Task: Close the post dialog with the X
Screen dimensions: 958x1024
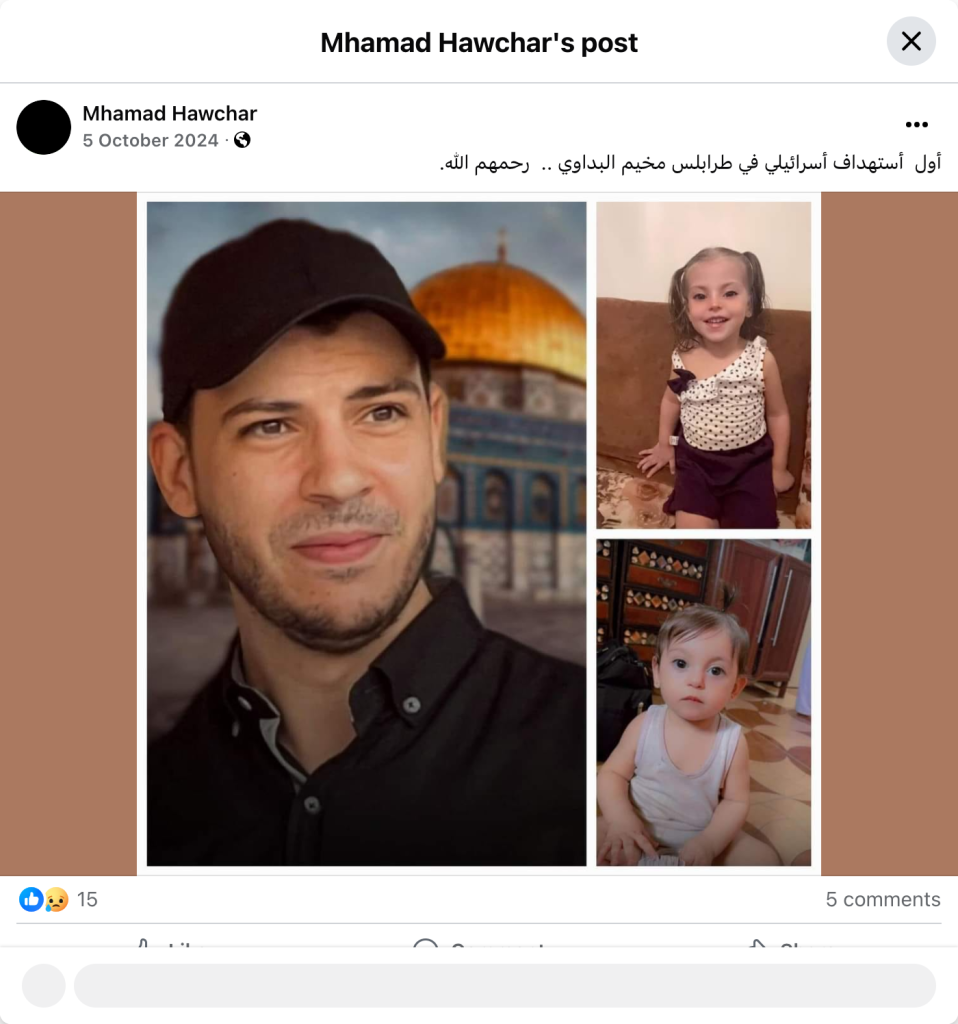Action: tap(911, 41)
